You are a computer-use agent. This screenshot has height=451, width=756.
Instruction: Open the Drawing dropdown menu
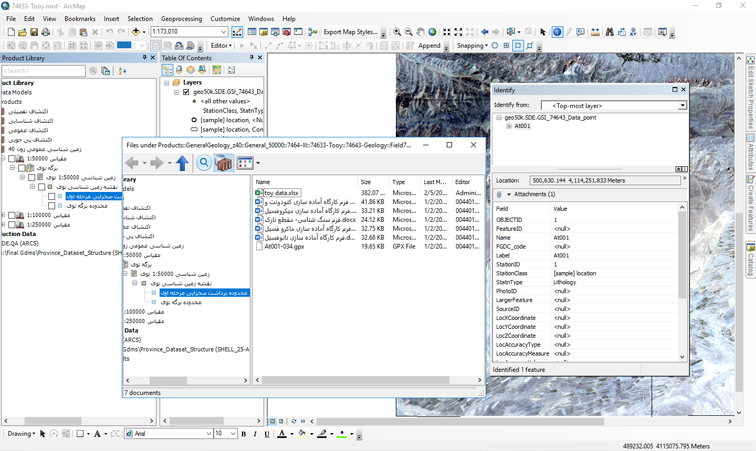pyautogui.click(x=21, y=434)
